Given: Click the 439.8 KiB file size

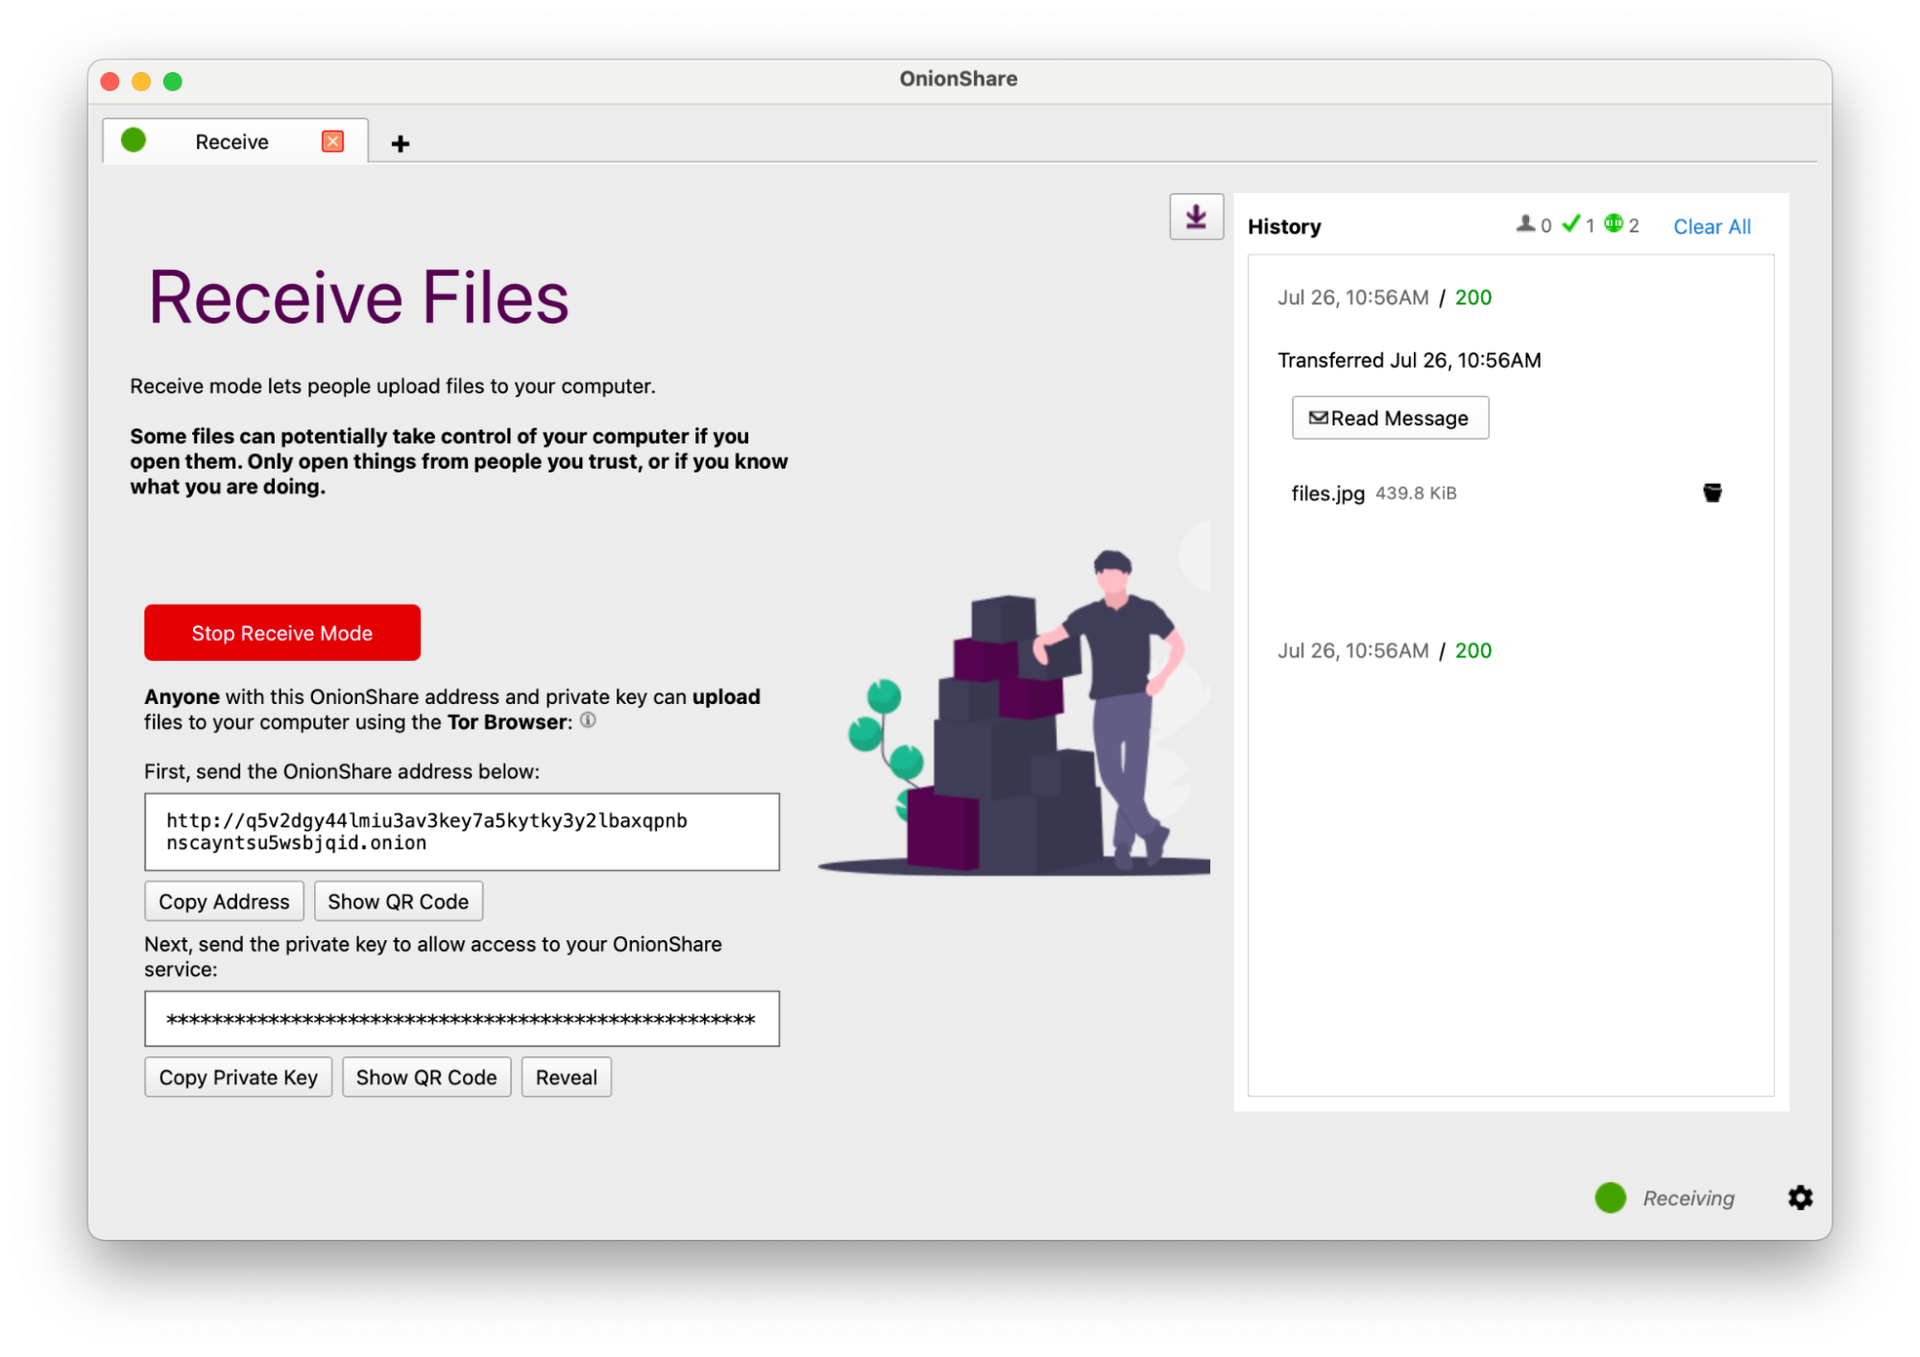Looking at the screenshot, I should pos(1415,493).
